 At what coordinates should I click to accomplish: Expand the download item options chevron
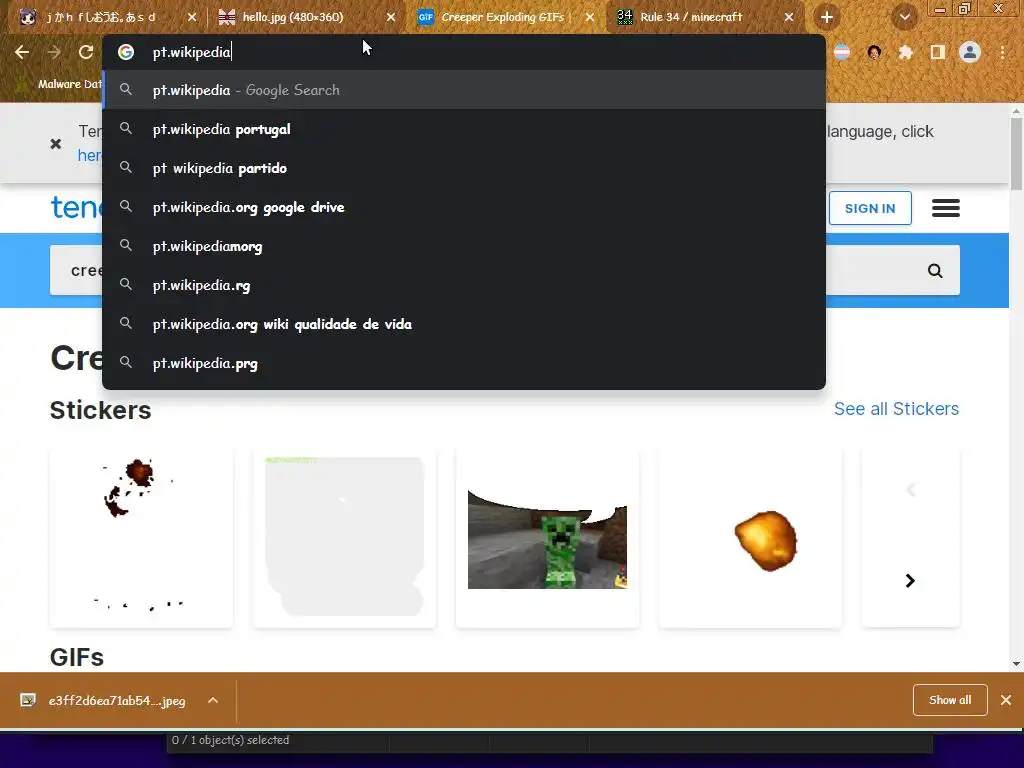213,701
